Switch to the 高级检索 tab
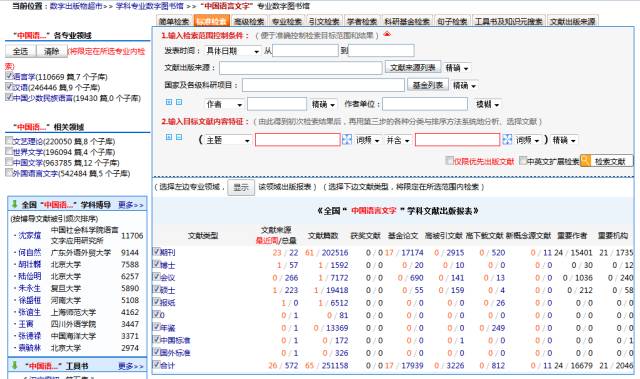 [x=249, y=21]
